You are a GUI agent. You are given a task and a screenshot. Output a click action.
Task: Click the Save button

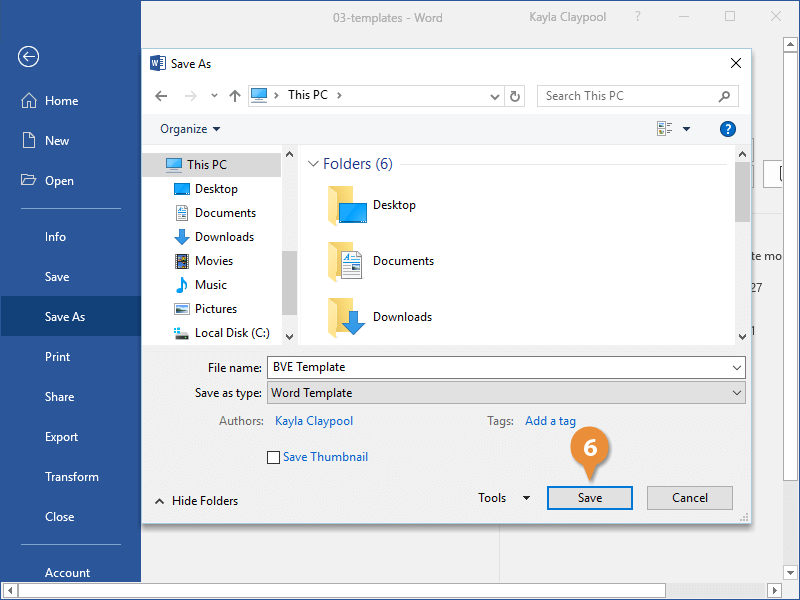589,497
